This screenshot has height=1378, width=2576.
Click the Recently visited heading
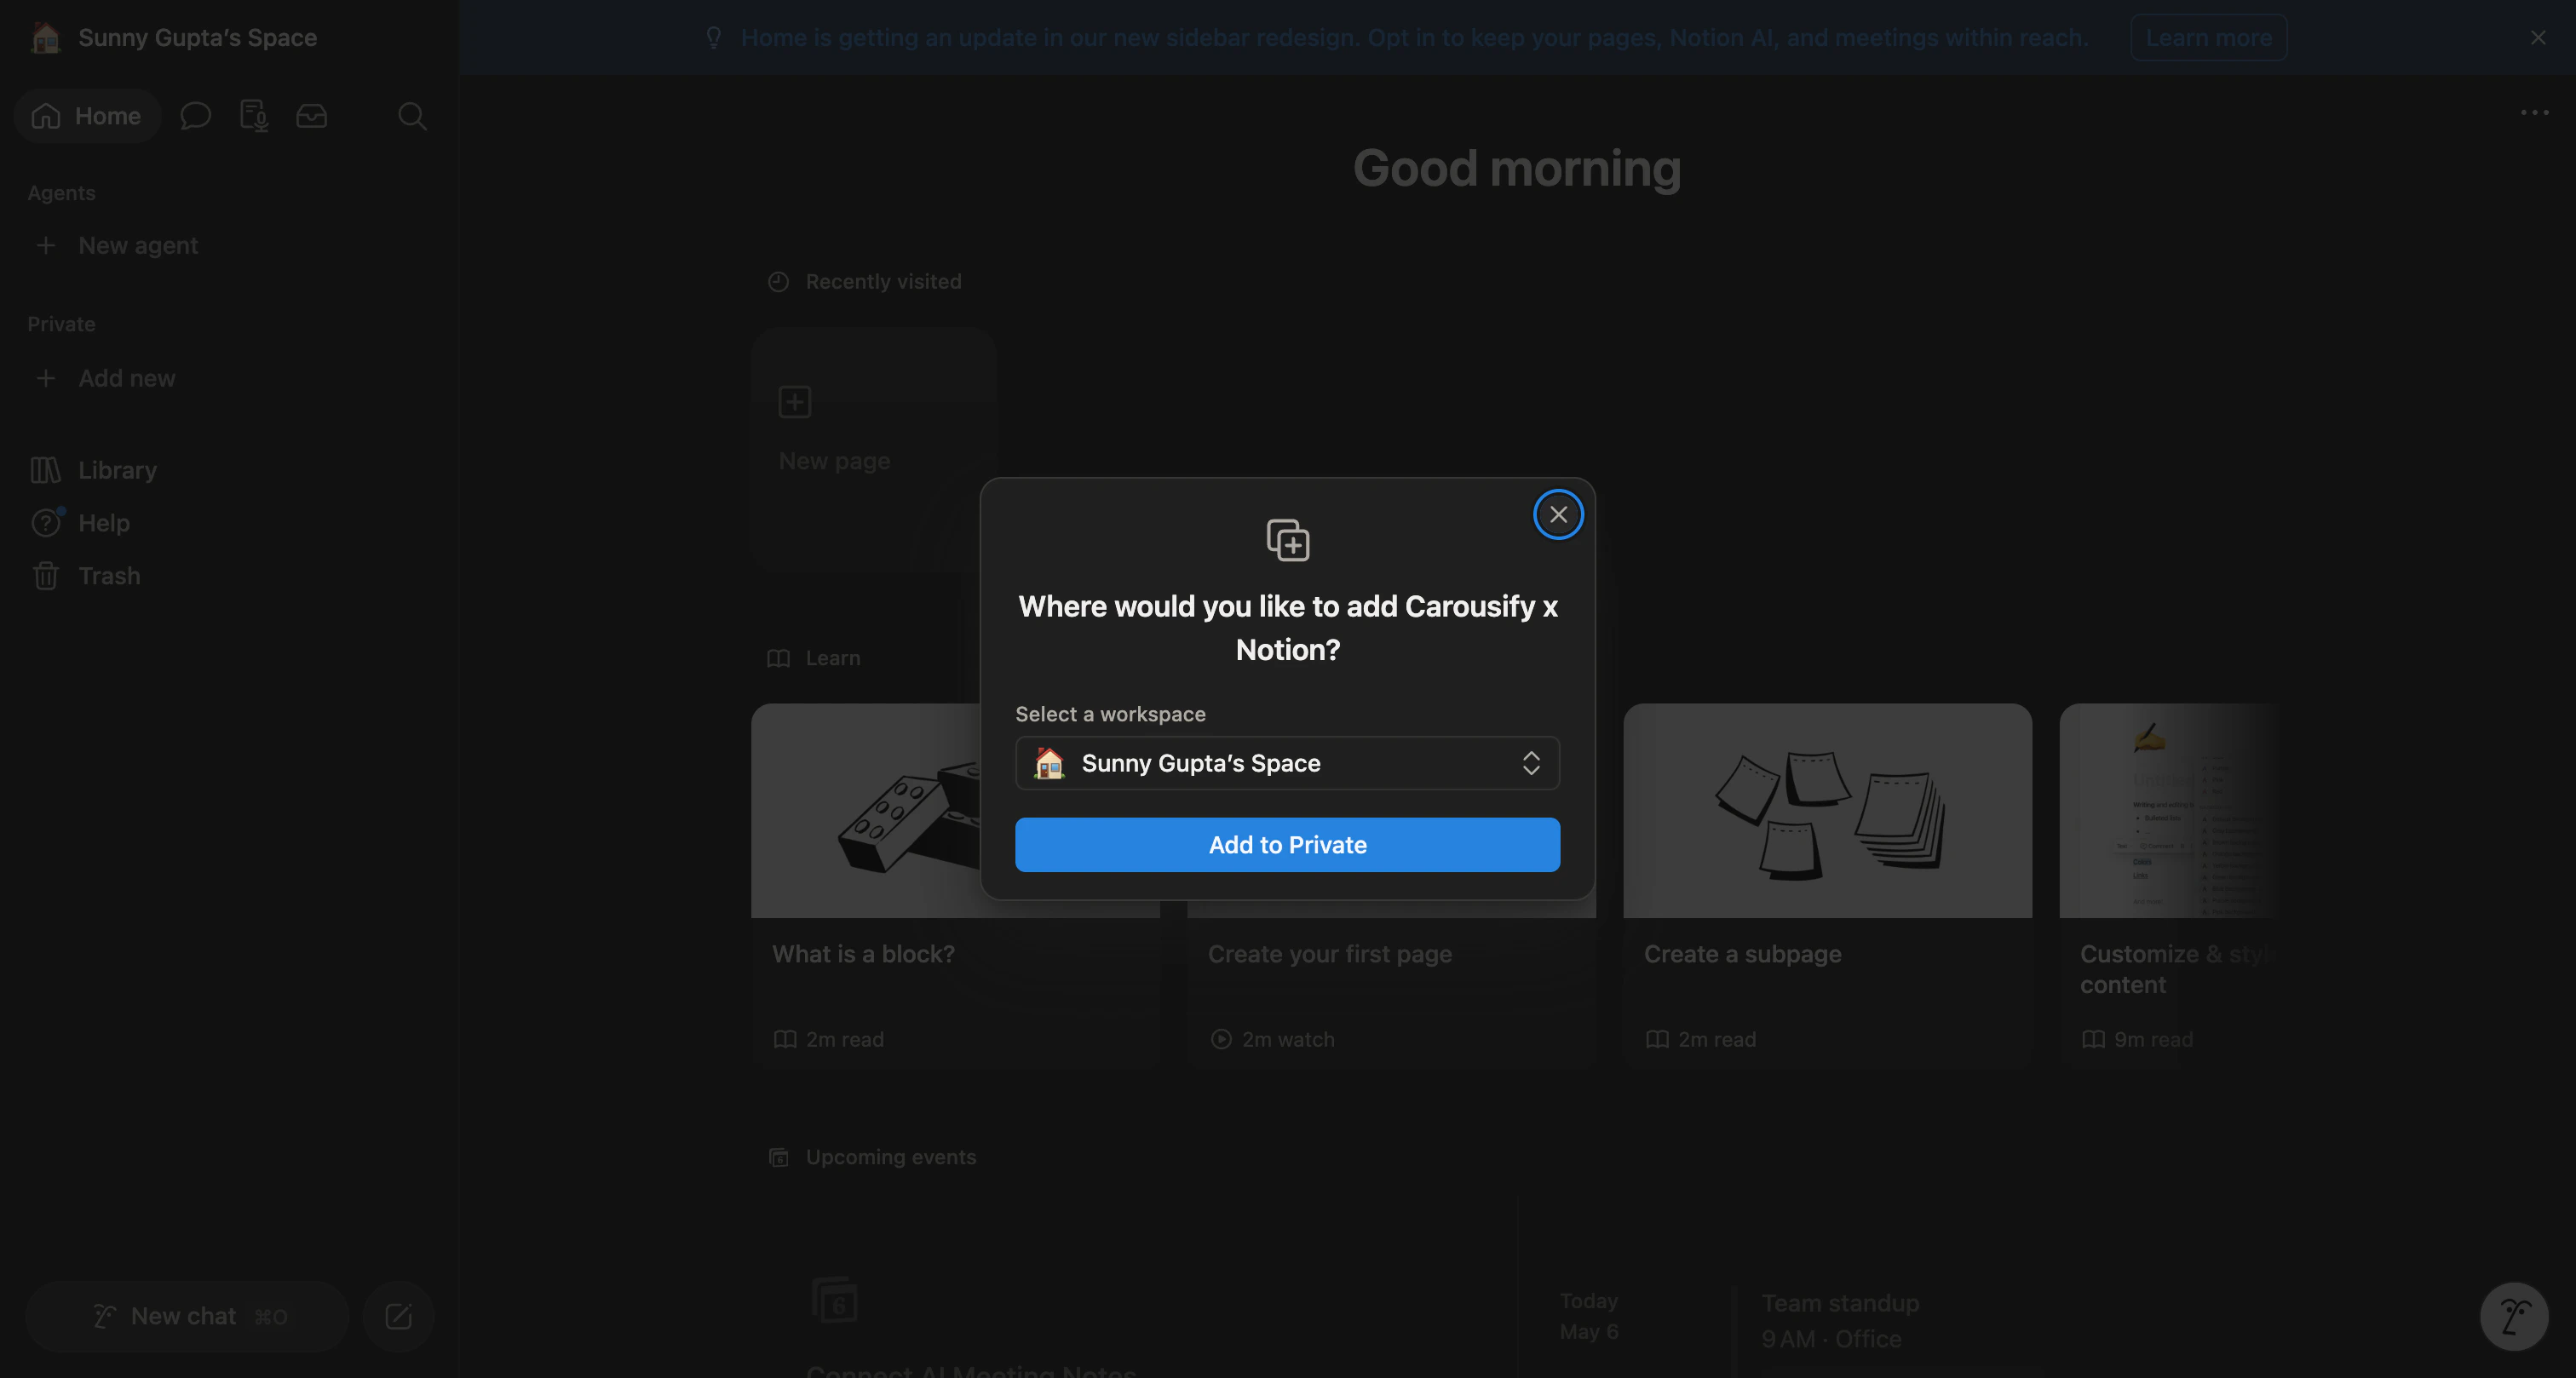pyautogui.click(x=883, y=282)
